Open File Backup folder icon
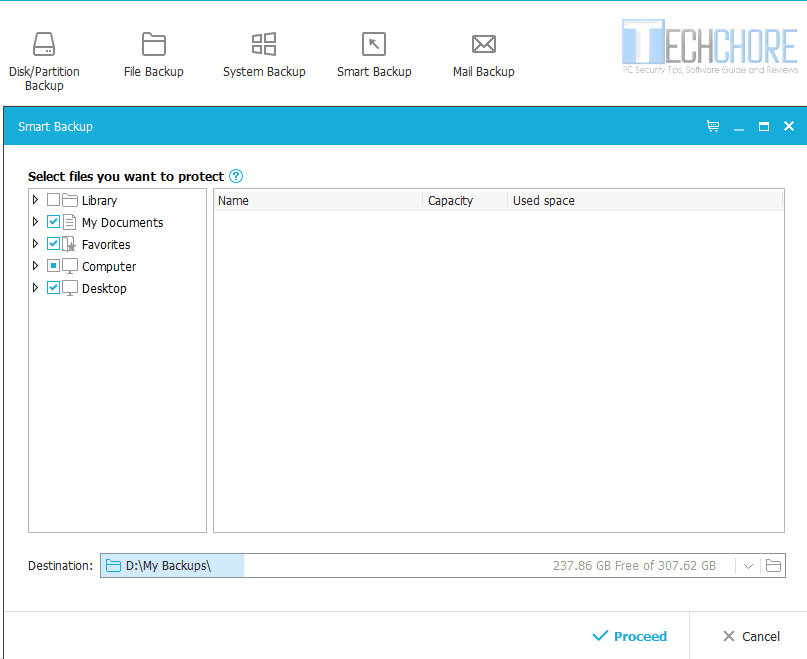The width and height of the screenshot is (807, 659). [x=153, y=44]
